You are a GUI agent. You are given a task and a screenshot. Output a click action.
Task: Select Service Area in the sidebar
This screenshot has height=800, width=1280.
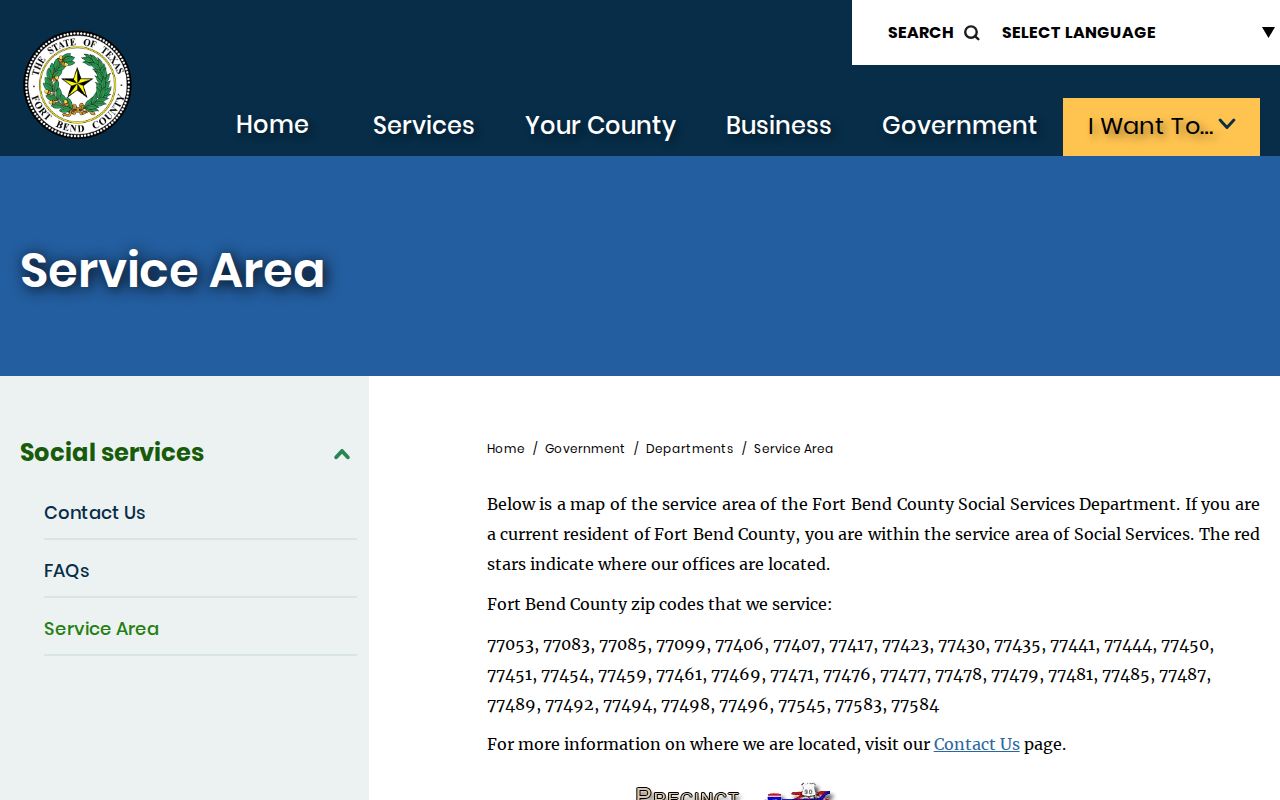coord(101,629)
